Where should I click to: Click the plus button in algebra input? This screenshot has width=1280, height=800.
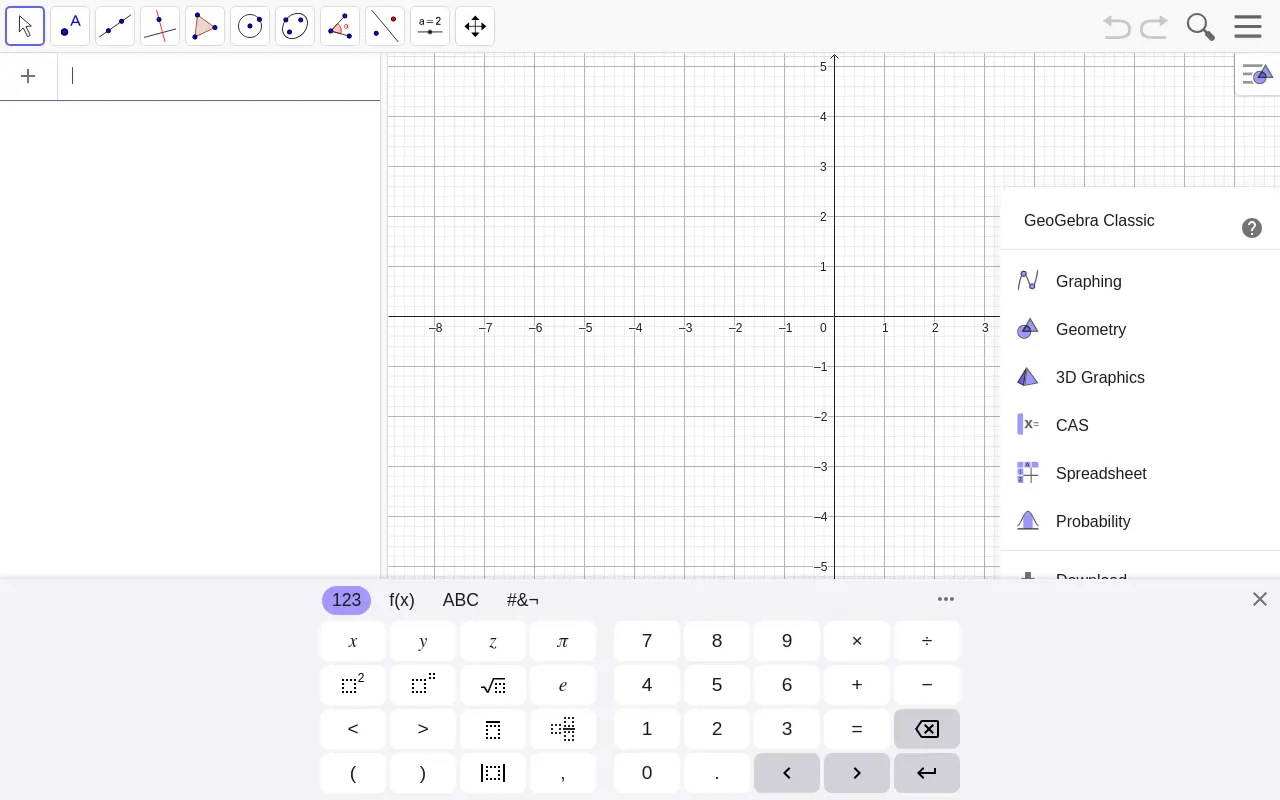click(x=28, y=76)
